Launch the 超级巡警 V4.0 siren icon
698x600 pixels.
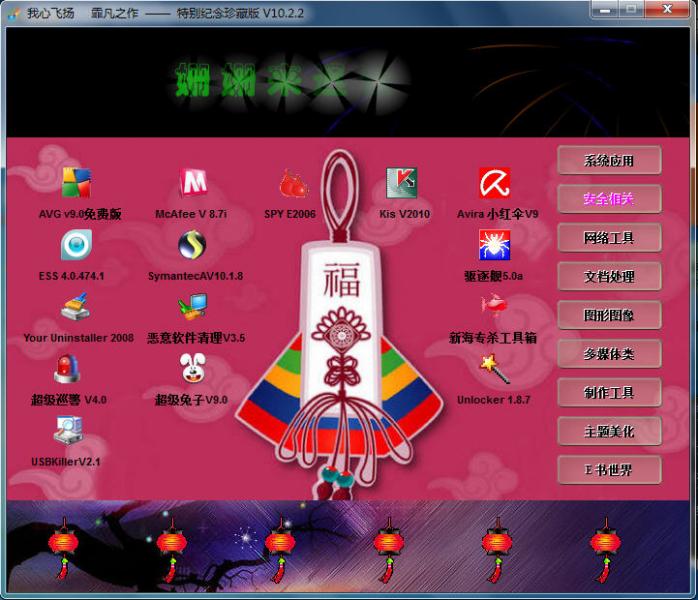pyautogui.click(x=67, y=369)
